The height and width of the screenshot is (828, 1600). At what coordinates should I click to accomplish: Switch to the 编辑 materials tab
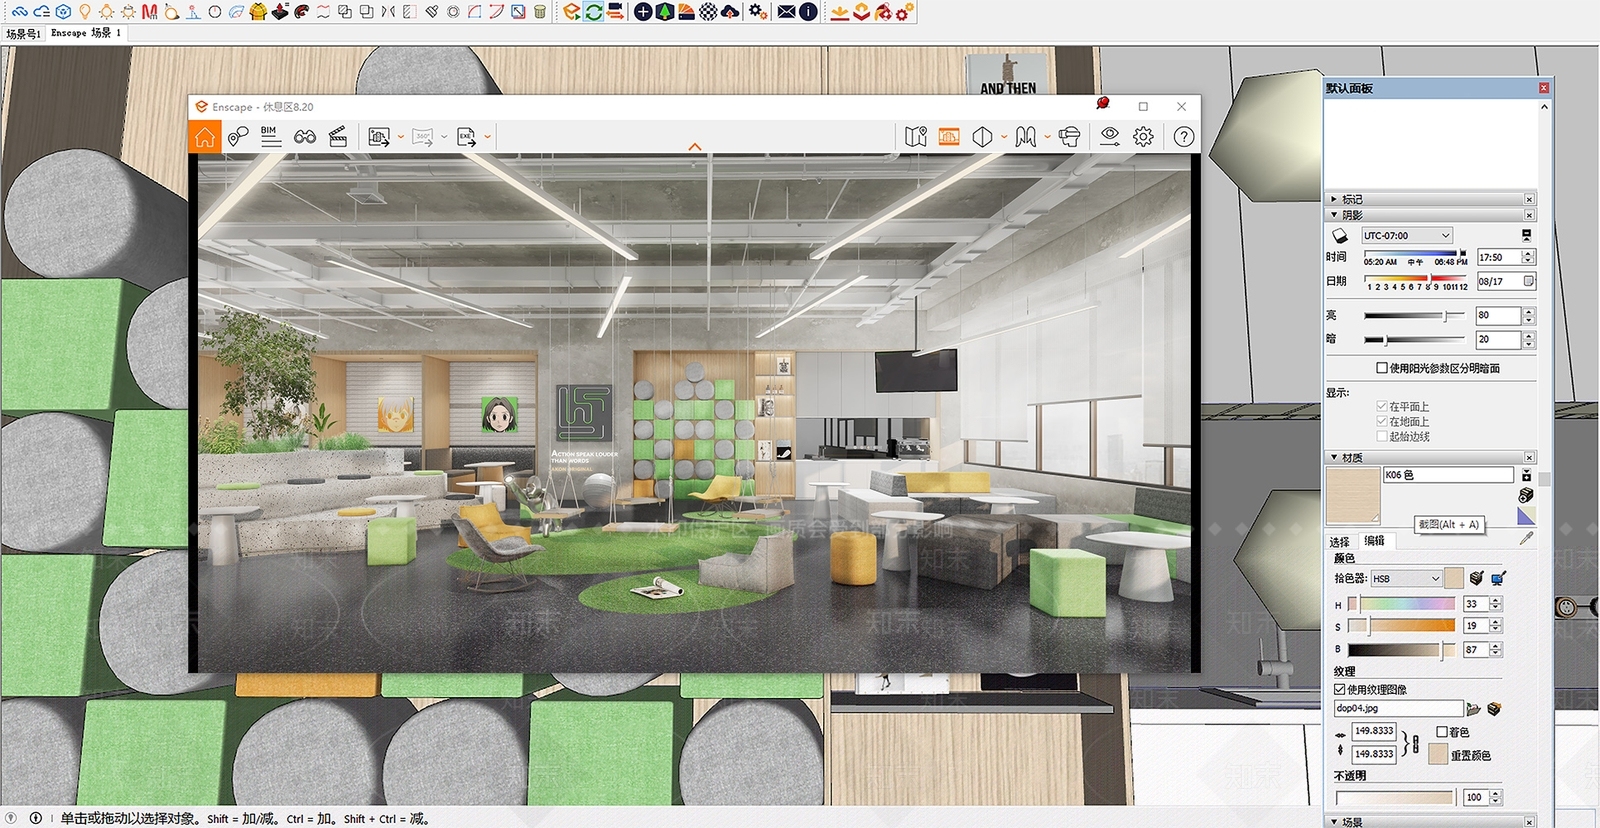click(x=1375, y=541)
